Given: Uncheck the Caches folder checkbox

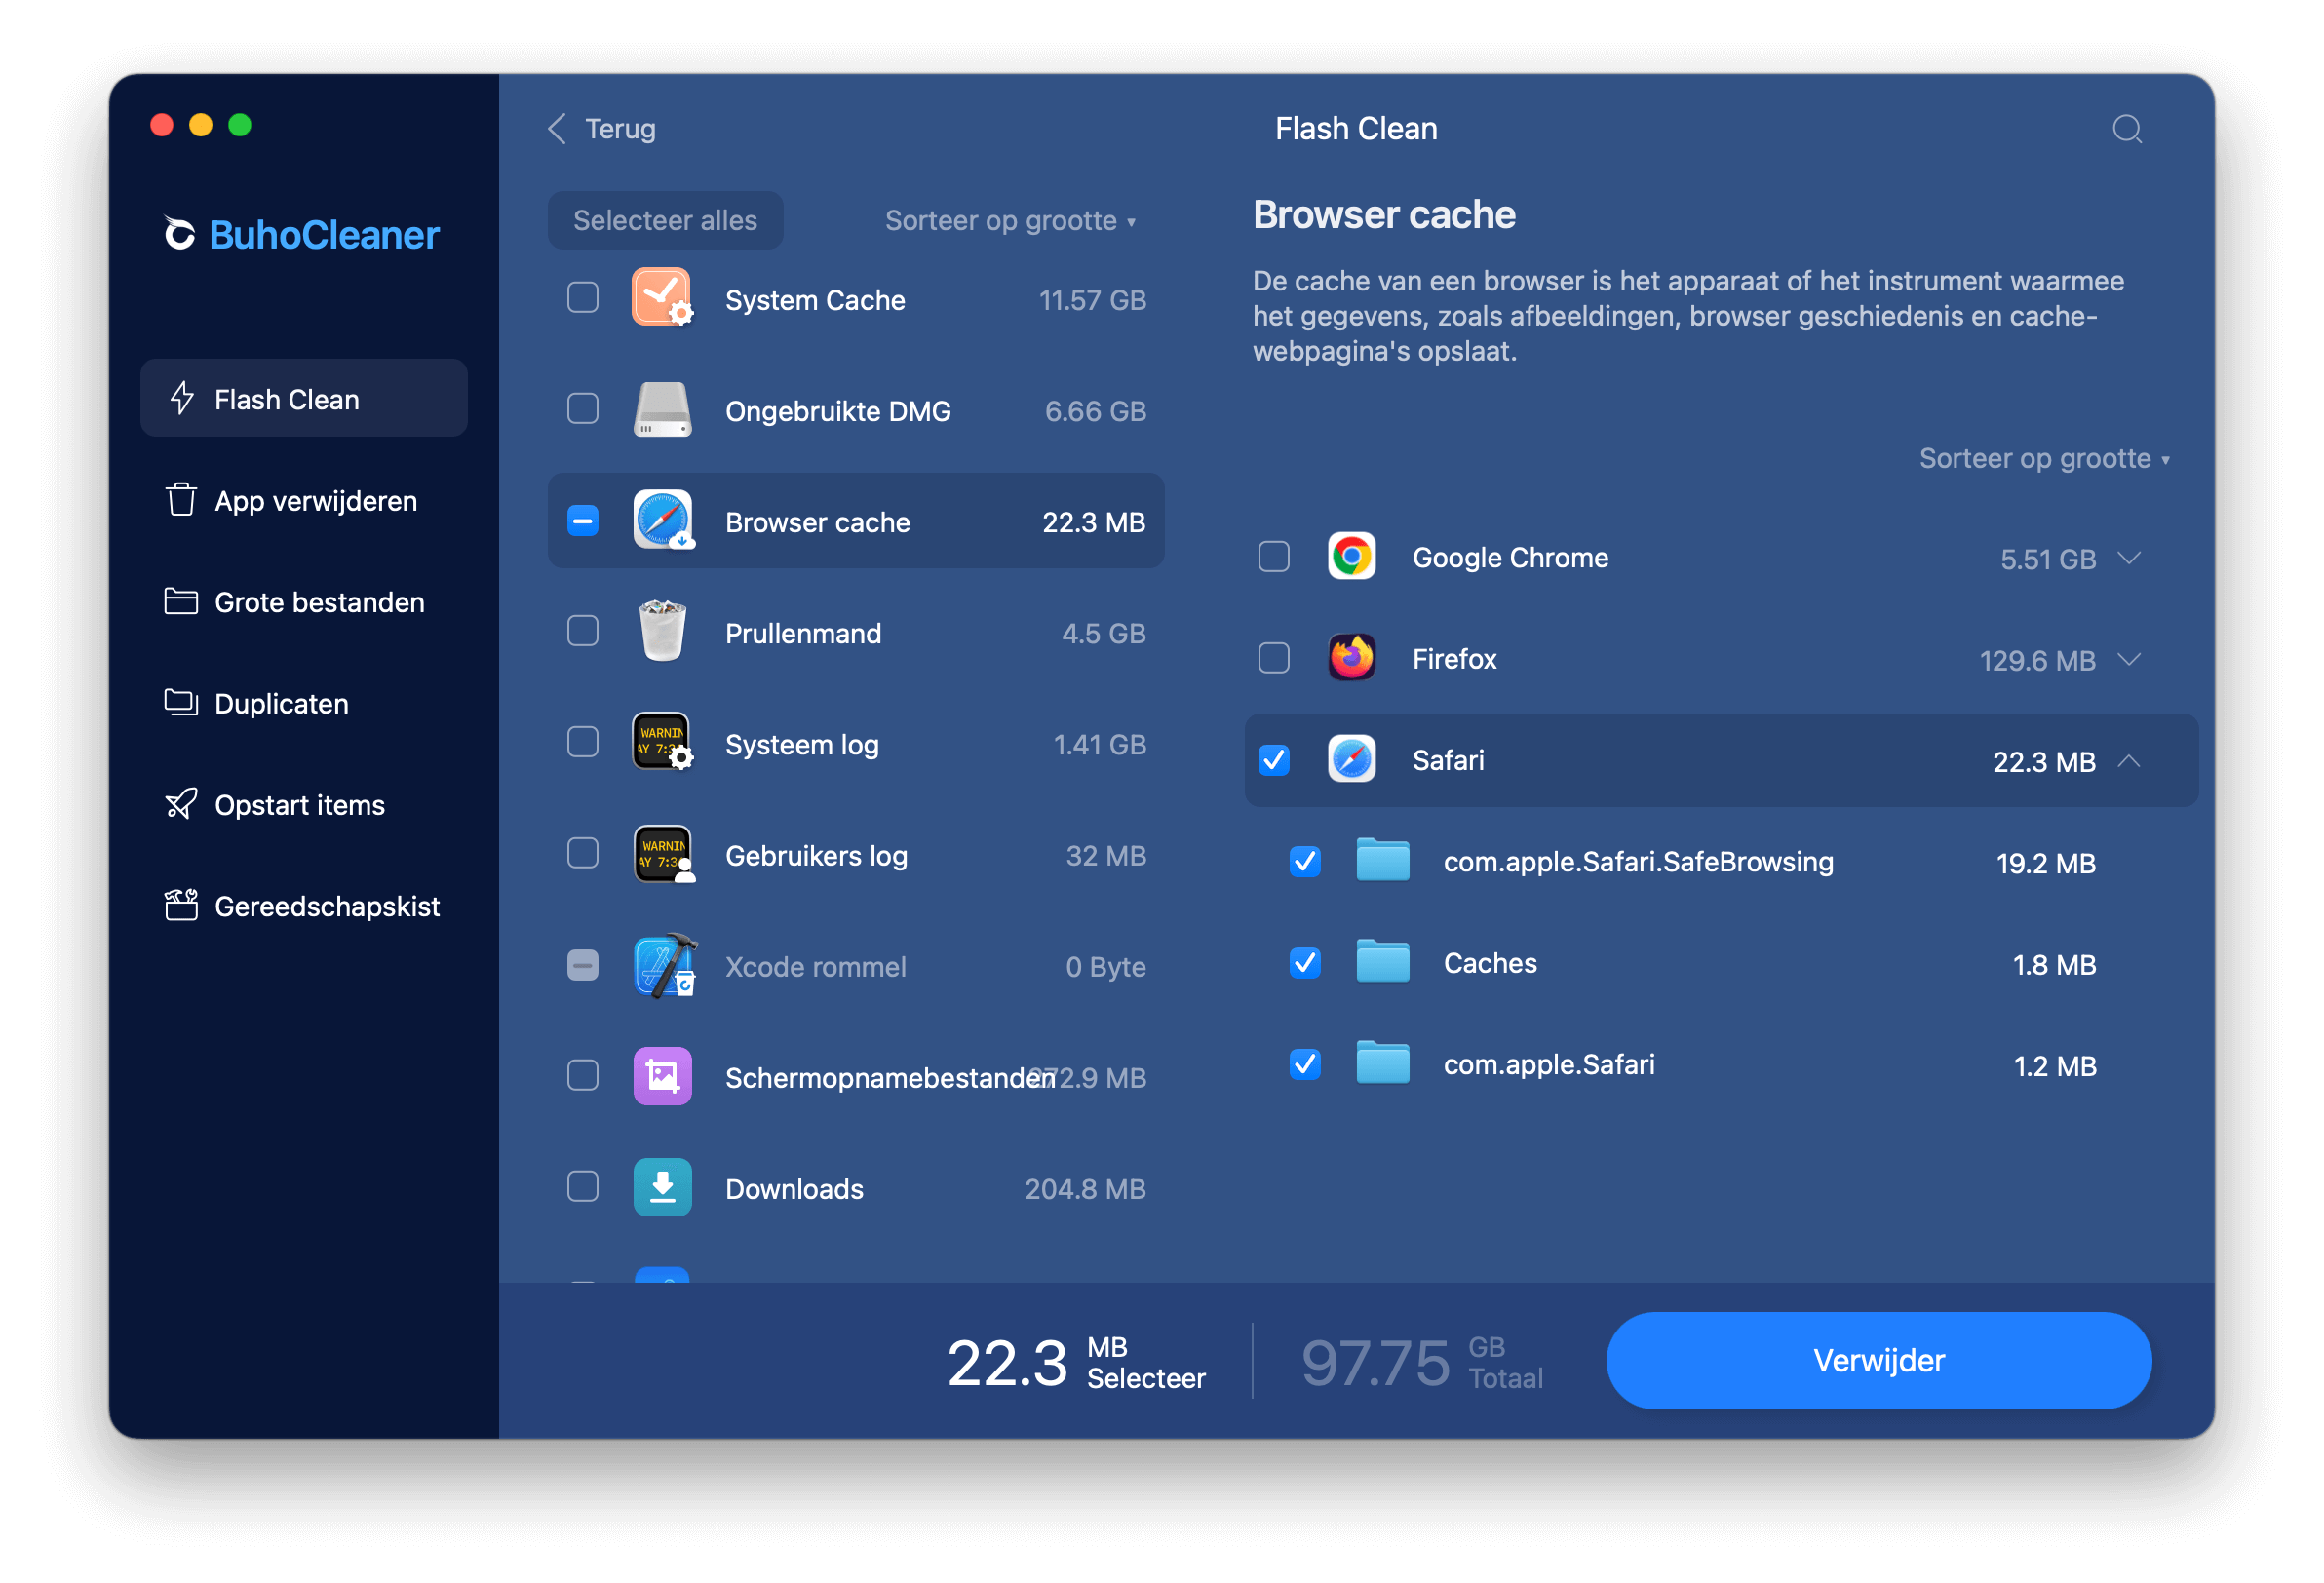Looking at the screenshot, I should 1304,962.
